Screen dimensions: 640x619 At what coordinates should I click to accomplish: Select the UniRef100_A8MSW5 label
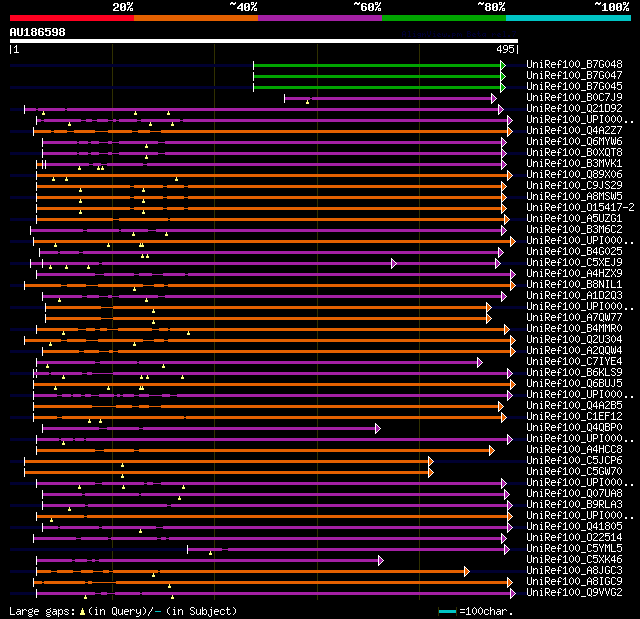click(x=574, y=197)
